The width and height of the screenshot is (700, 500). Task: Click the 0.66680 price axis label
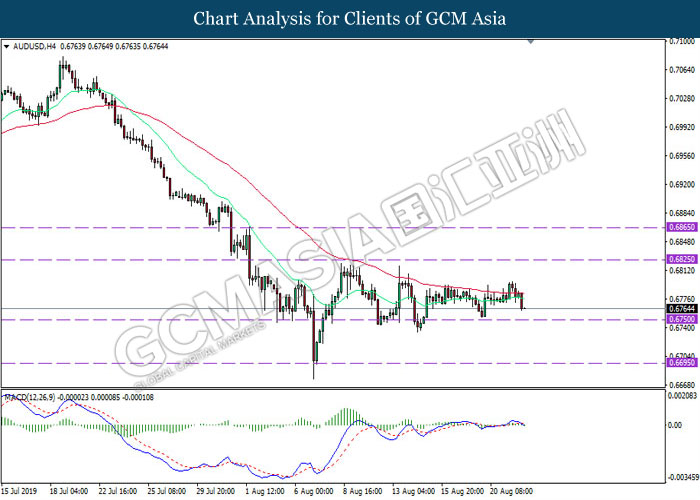click(x=683, y=385)
